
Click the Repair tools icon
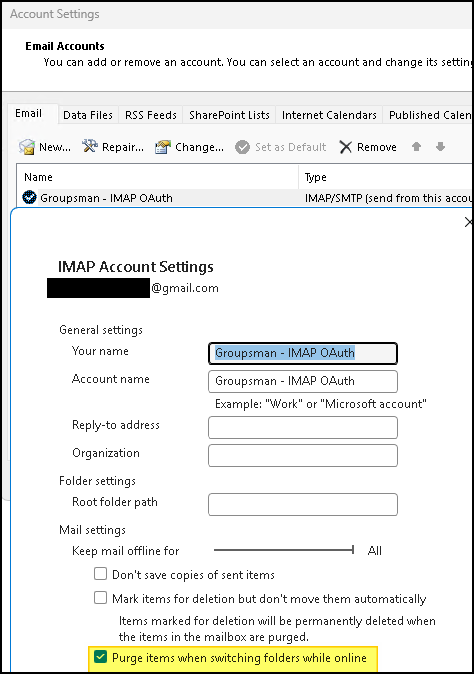(x=90, y=147)
